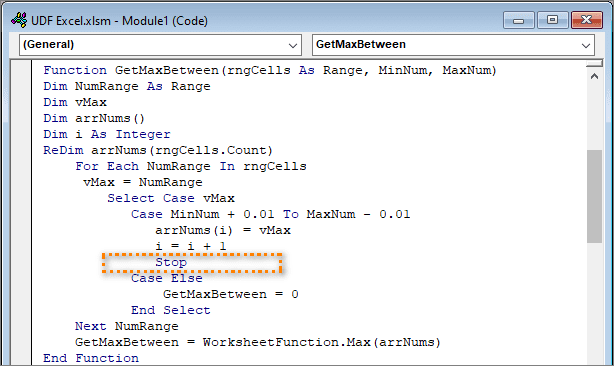Click the 'End Select' line
The image size is (614, 366).
(x=171, y=310)
